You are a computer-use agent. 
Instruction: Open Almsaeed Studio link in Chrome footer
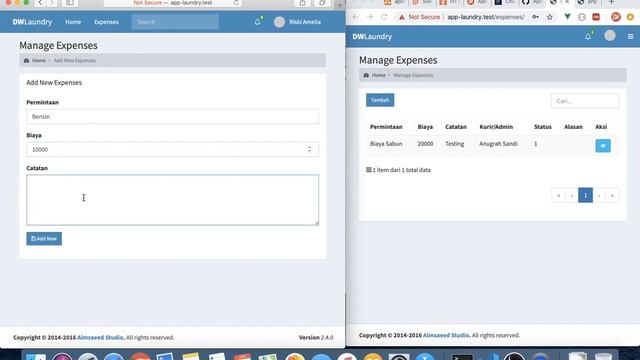pos(446,335)
